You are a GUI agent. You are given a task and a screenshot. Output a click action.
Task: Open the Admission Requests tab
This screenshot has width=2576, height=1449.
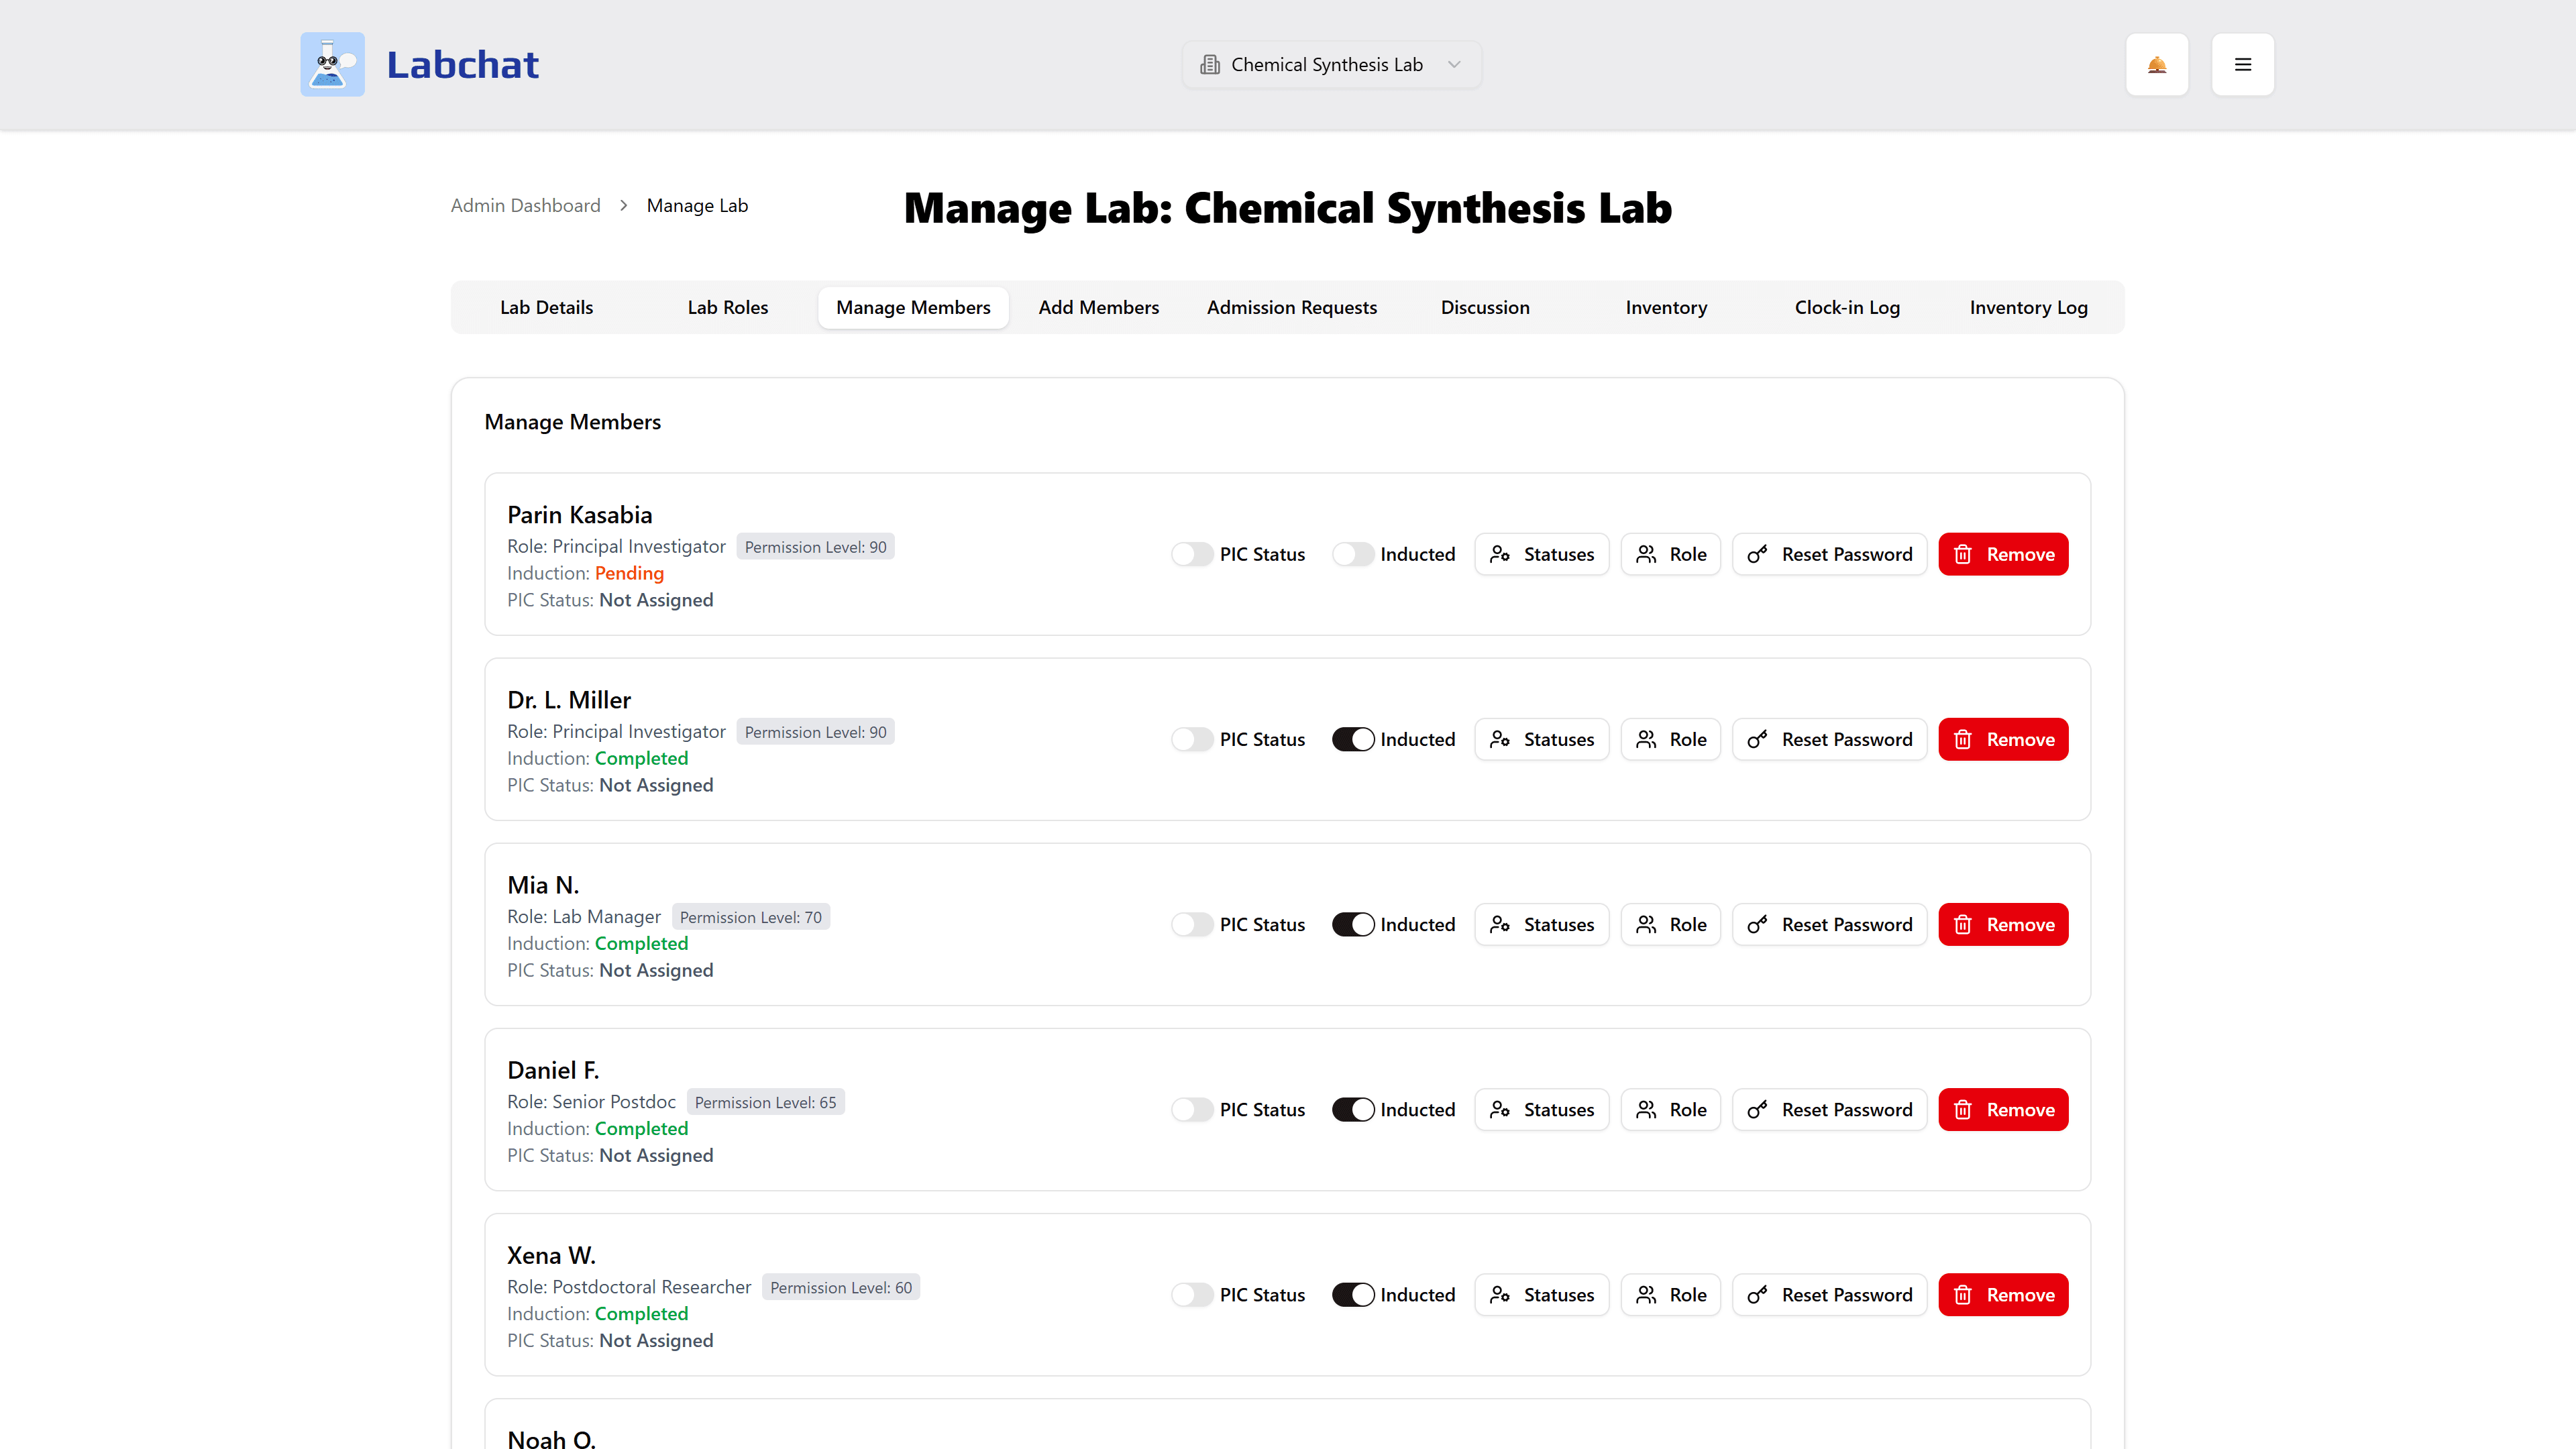coord(1291,307)
